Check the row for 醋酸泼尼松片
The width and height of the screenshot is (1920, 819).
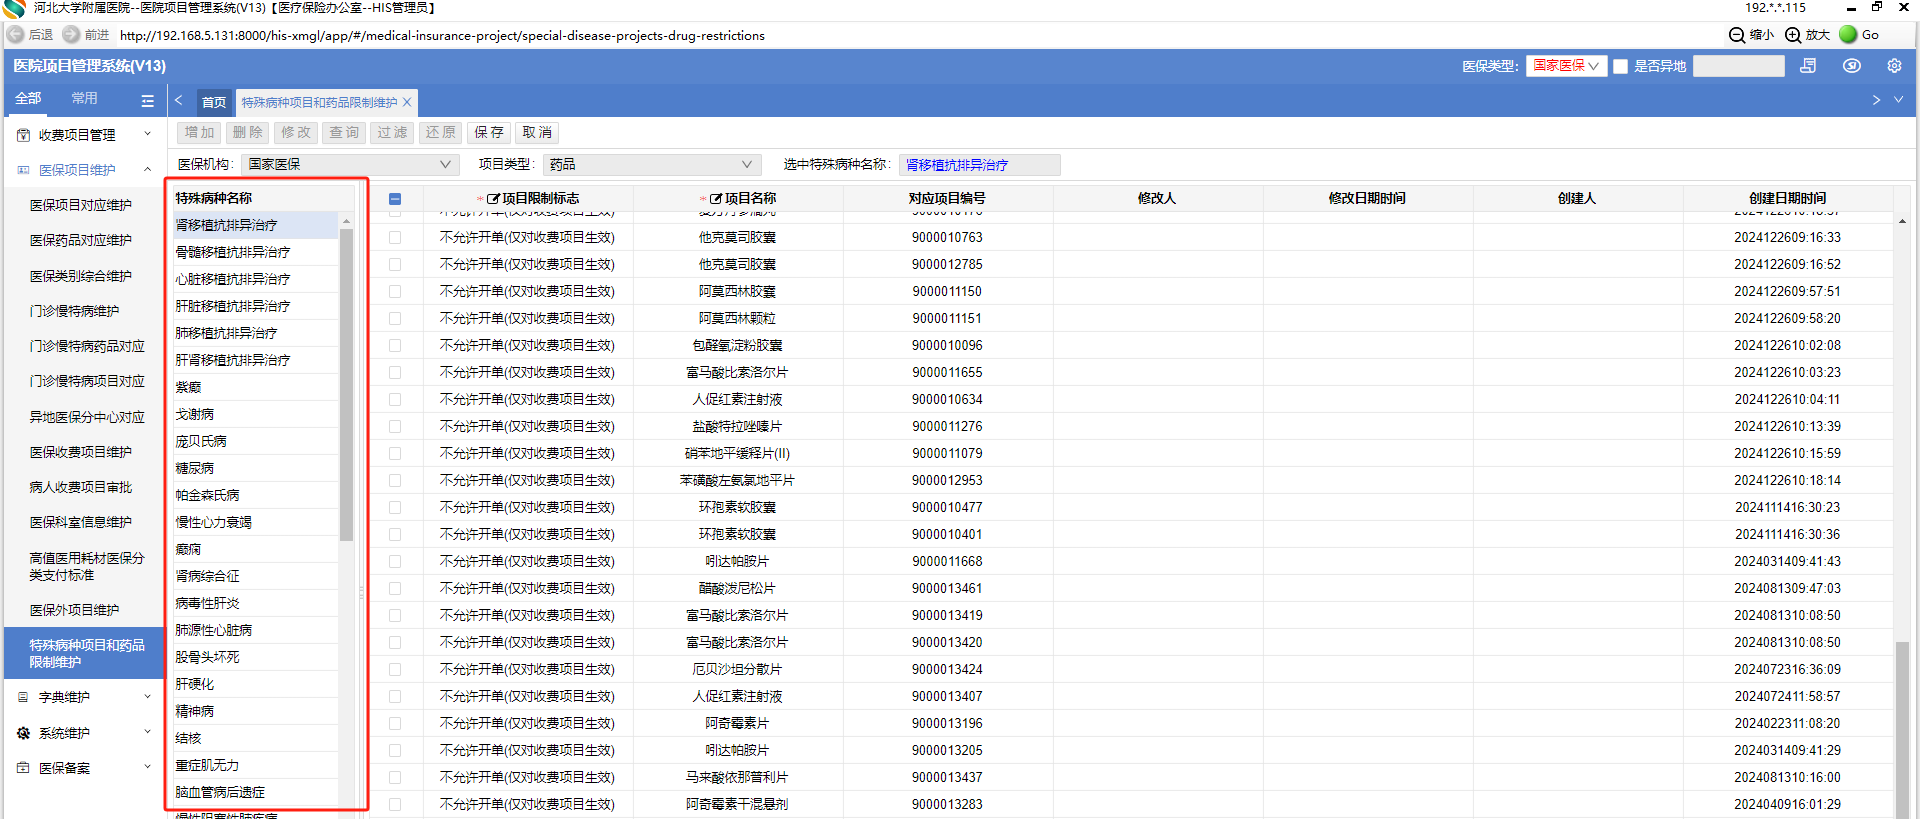tap(395, 589)
